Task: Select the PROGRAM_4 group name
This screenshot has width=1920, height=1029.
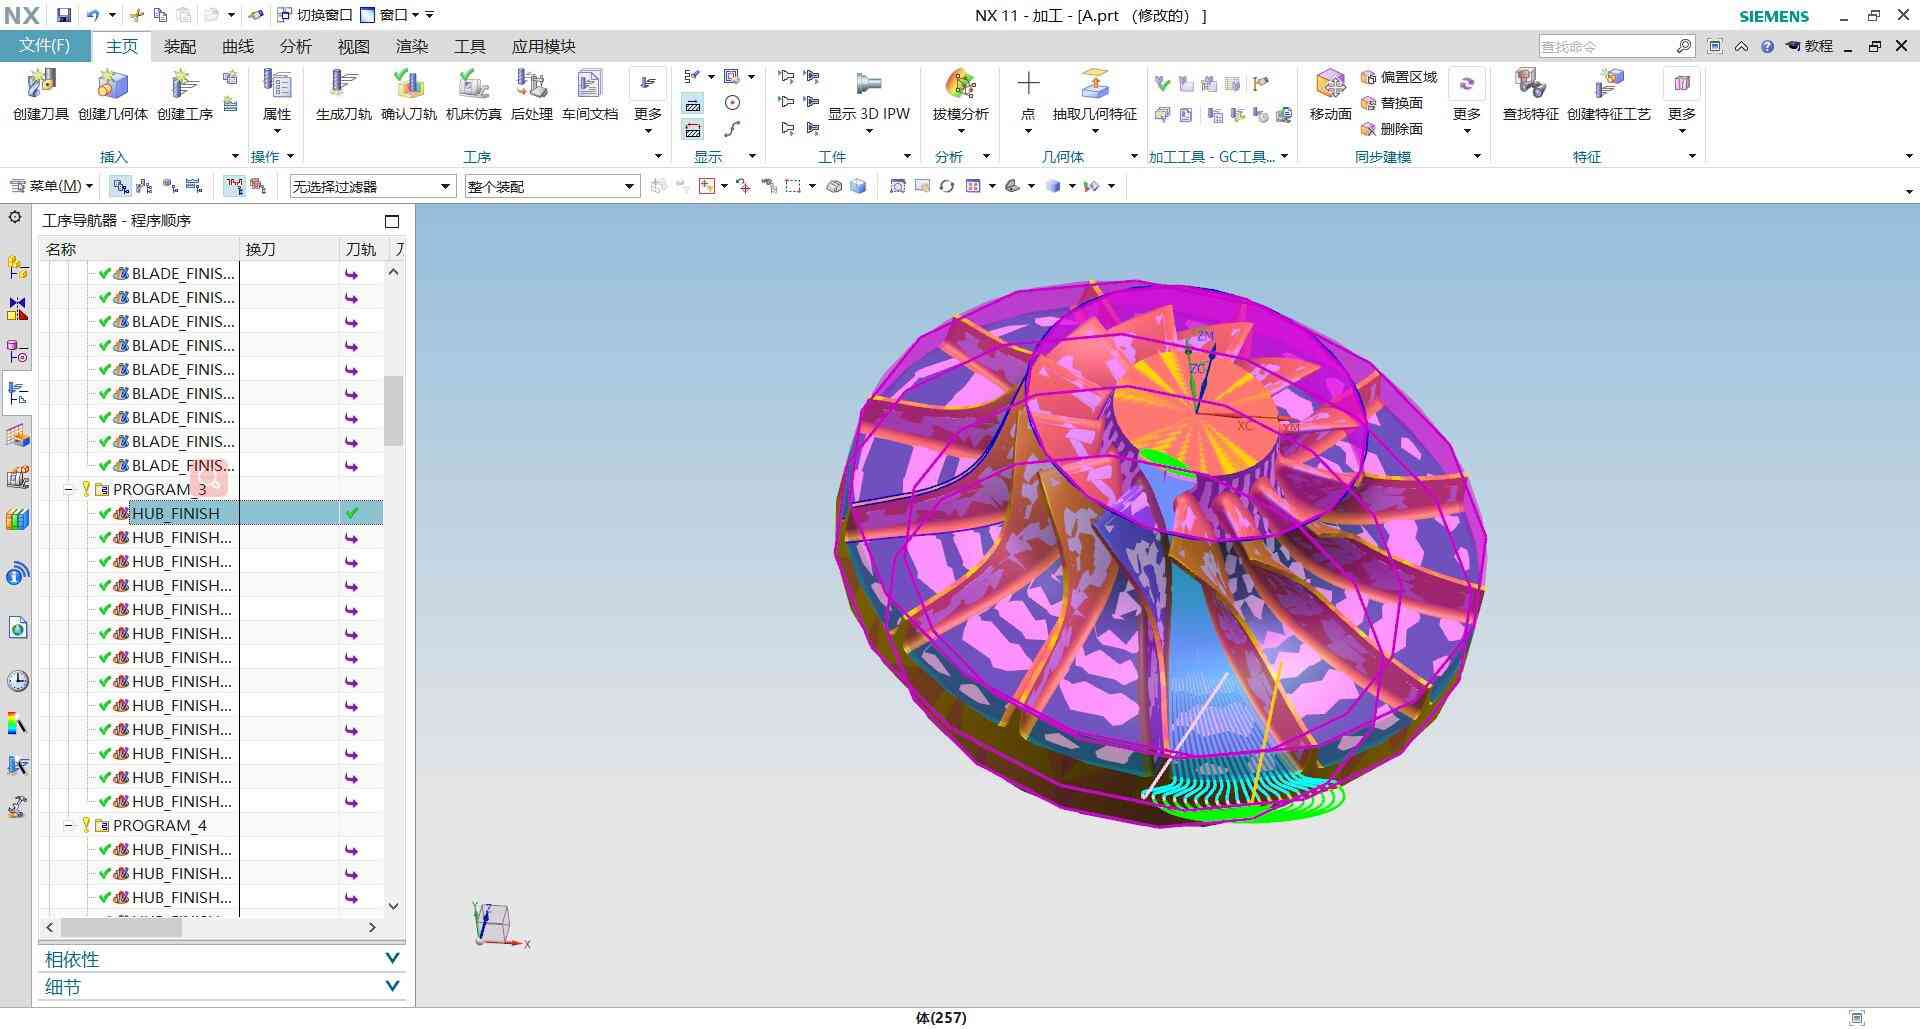Action: click(x=160, y=826)
